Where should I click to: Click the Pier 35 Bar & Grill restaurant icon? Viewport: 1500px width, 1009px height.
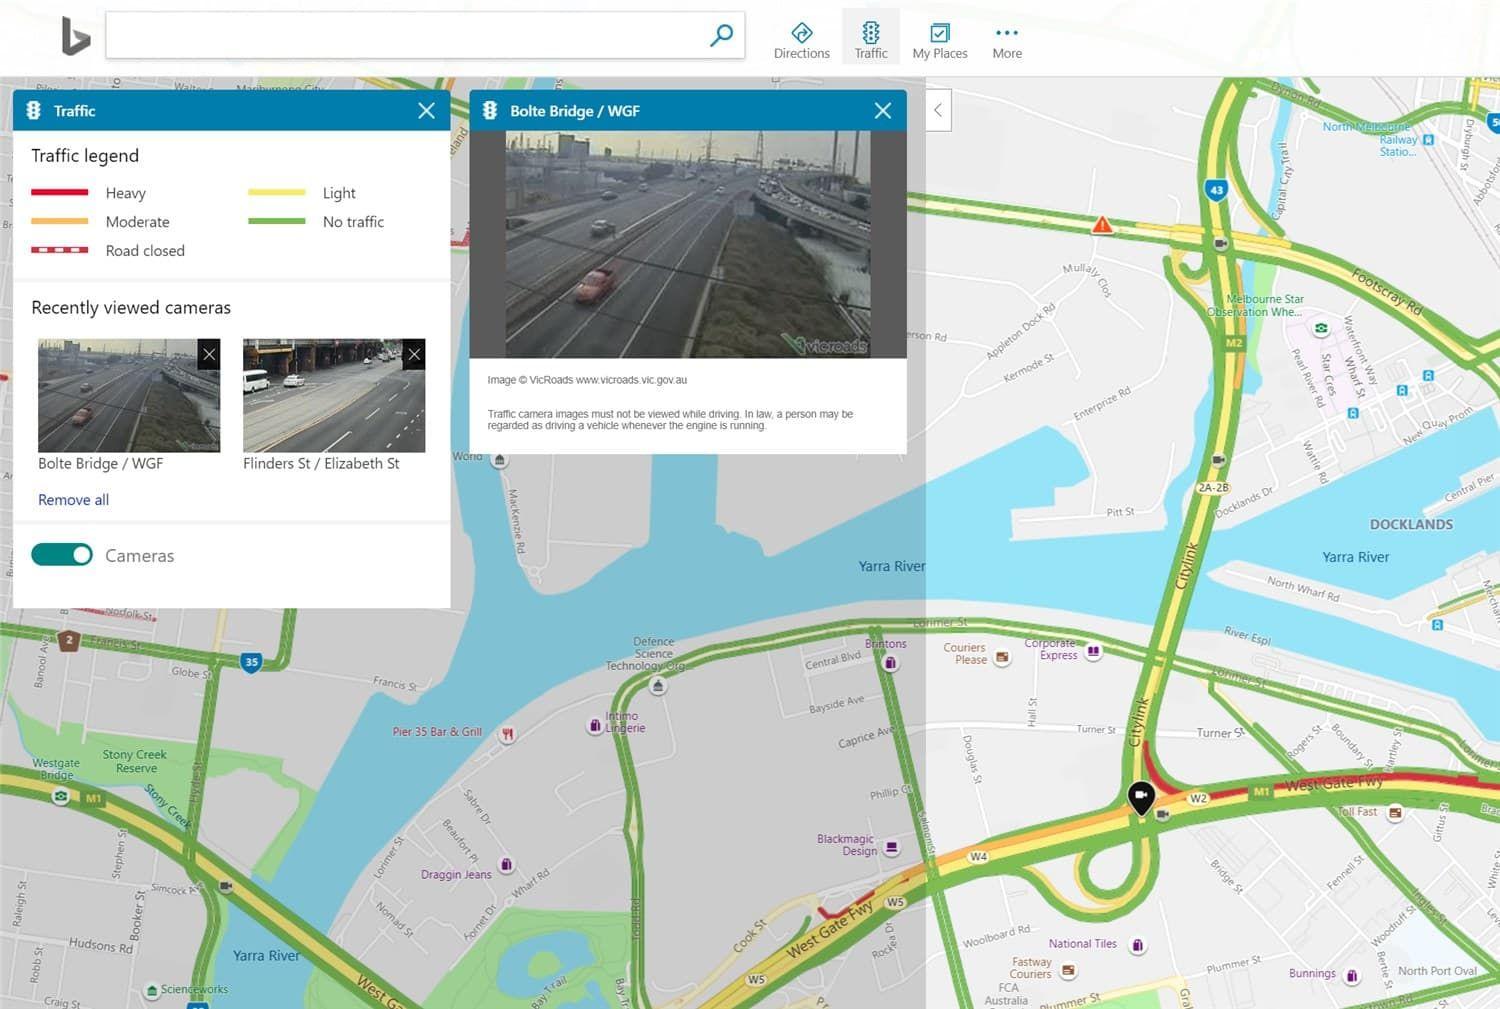(x=508, y=734)
